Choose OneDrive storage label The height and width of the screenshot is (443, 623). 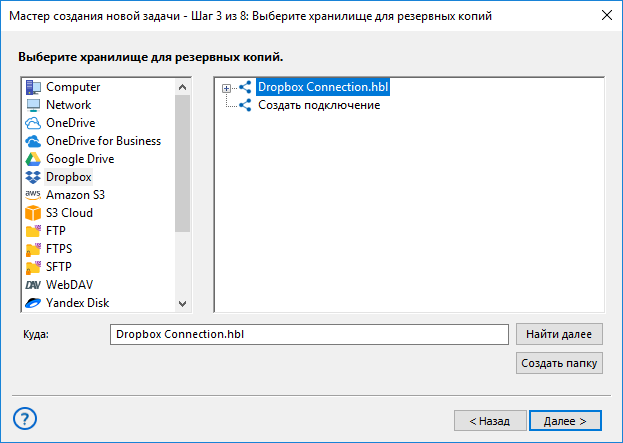pos(71,123)
